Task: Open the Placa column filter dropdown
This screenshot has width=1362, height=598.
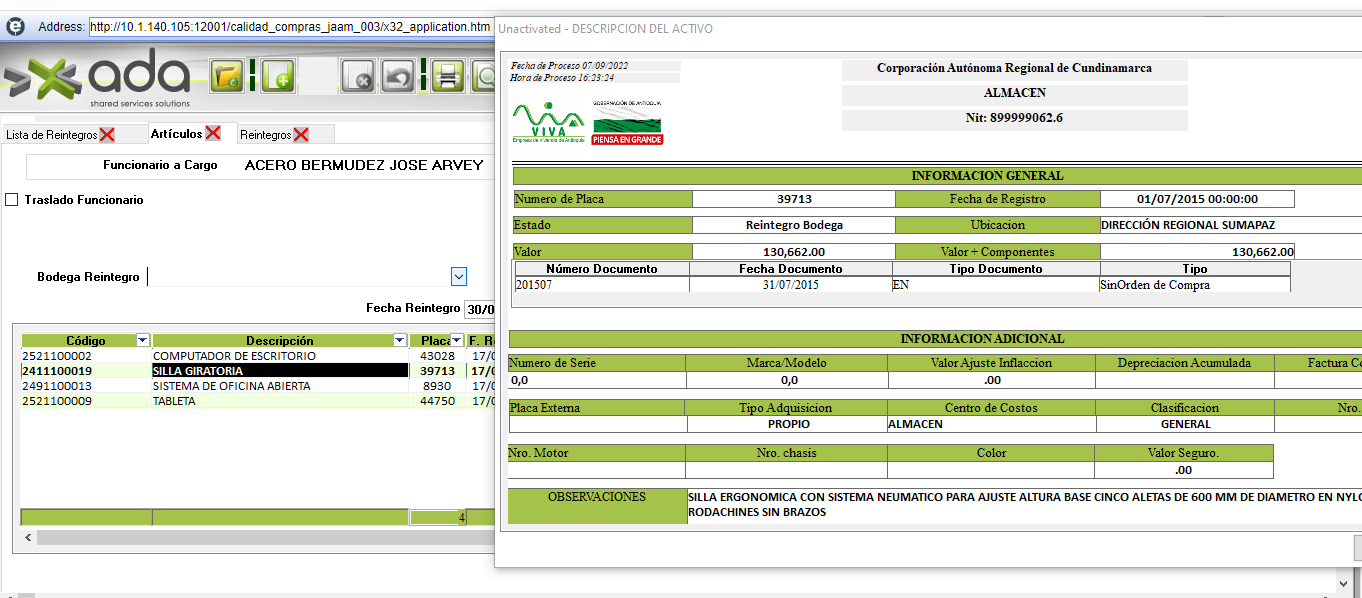Action: (x=457, y=340)
